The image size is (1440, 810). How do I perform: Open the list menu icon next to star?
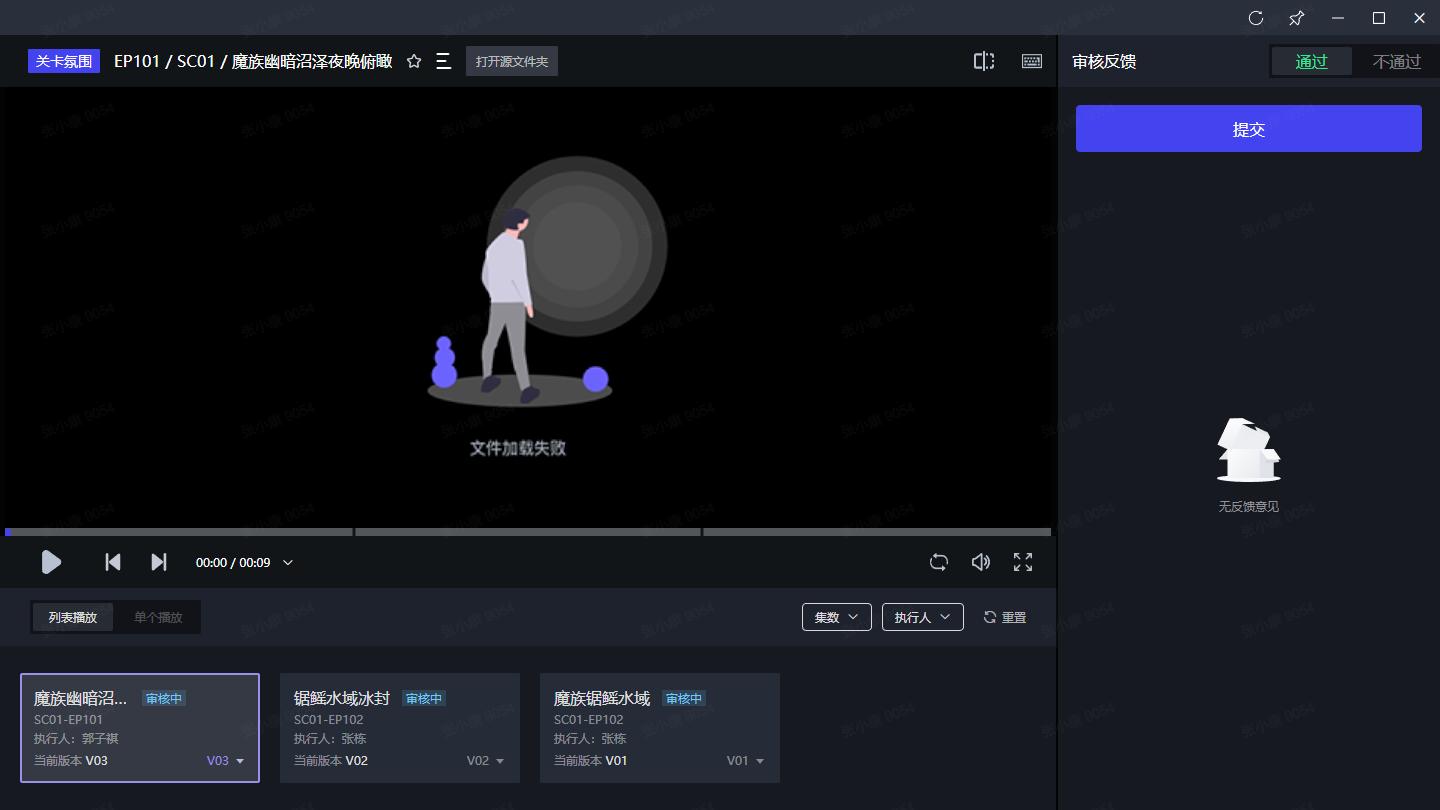[x=444, y=62]
